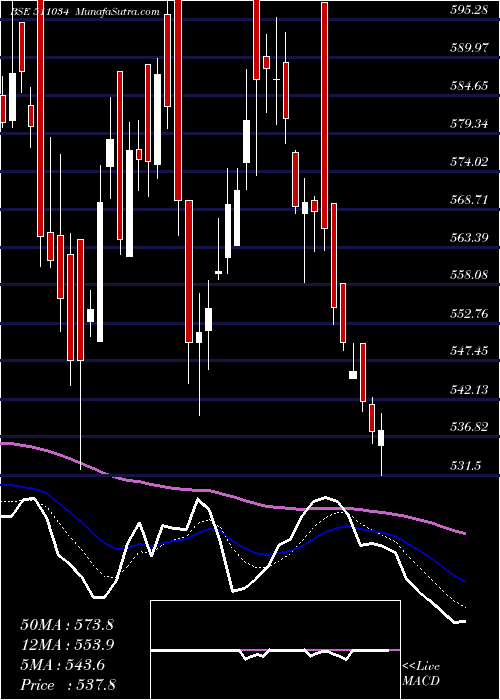Click the 12MA : 553.9 reading

click(x=67, y=645)
